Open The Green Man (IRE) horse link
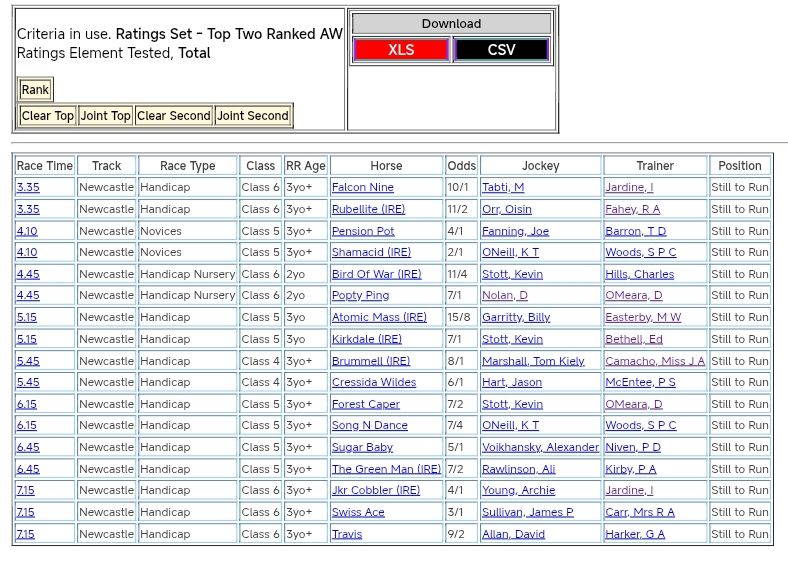This screenshot has width=788, height=566. coord(386,470)
